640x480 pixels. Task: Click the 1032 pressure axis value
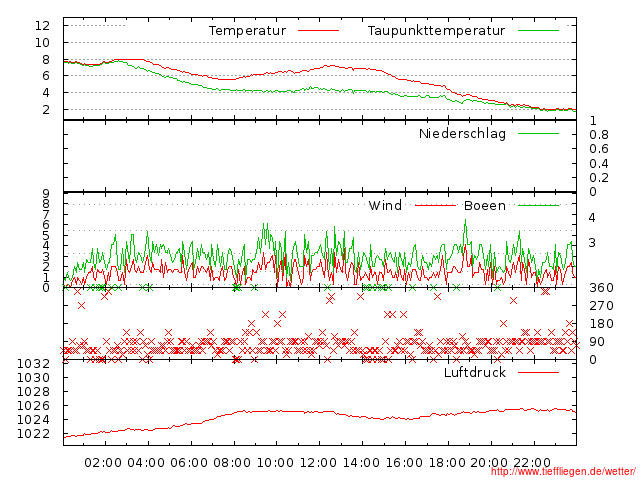coord(33,363)
